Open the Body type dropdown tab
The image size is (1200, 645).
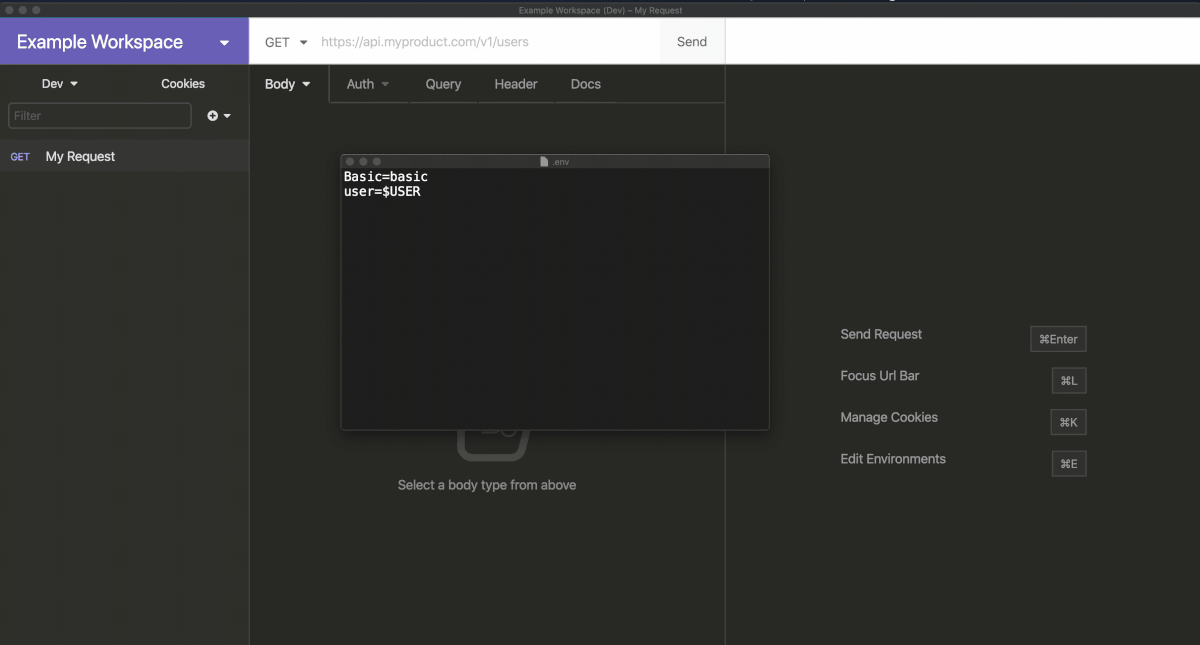[x=288, y=84]
